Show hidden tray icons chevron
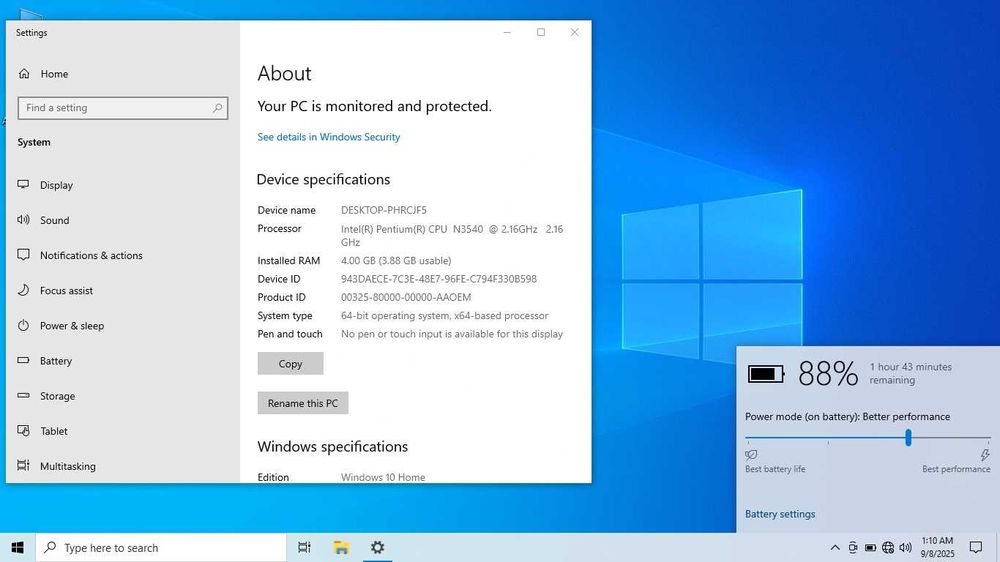The width and height of the screenshot is (1000, 562). click(835, 547)
